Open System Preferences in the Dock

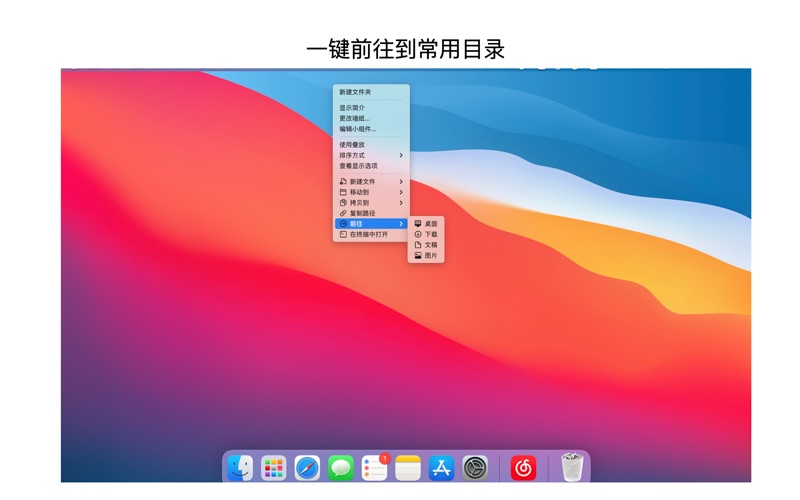(475, 467)
